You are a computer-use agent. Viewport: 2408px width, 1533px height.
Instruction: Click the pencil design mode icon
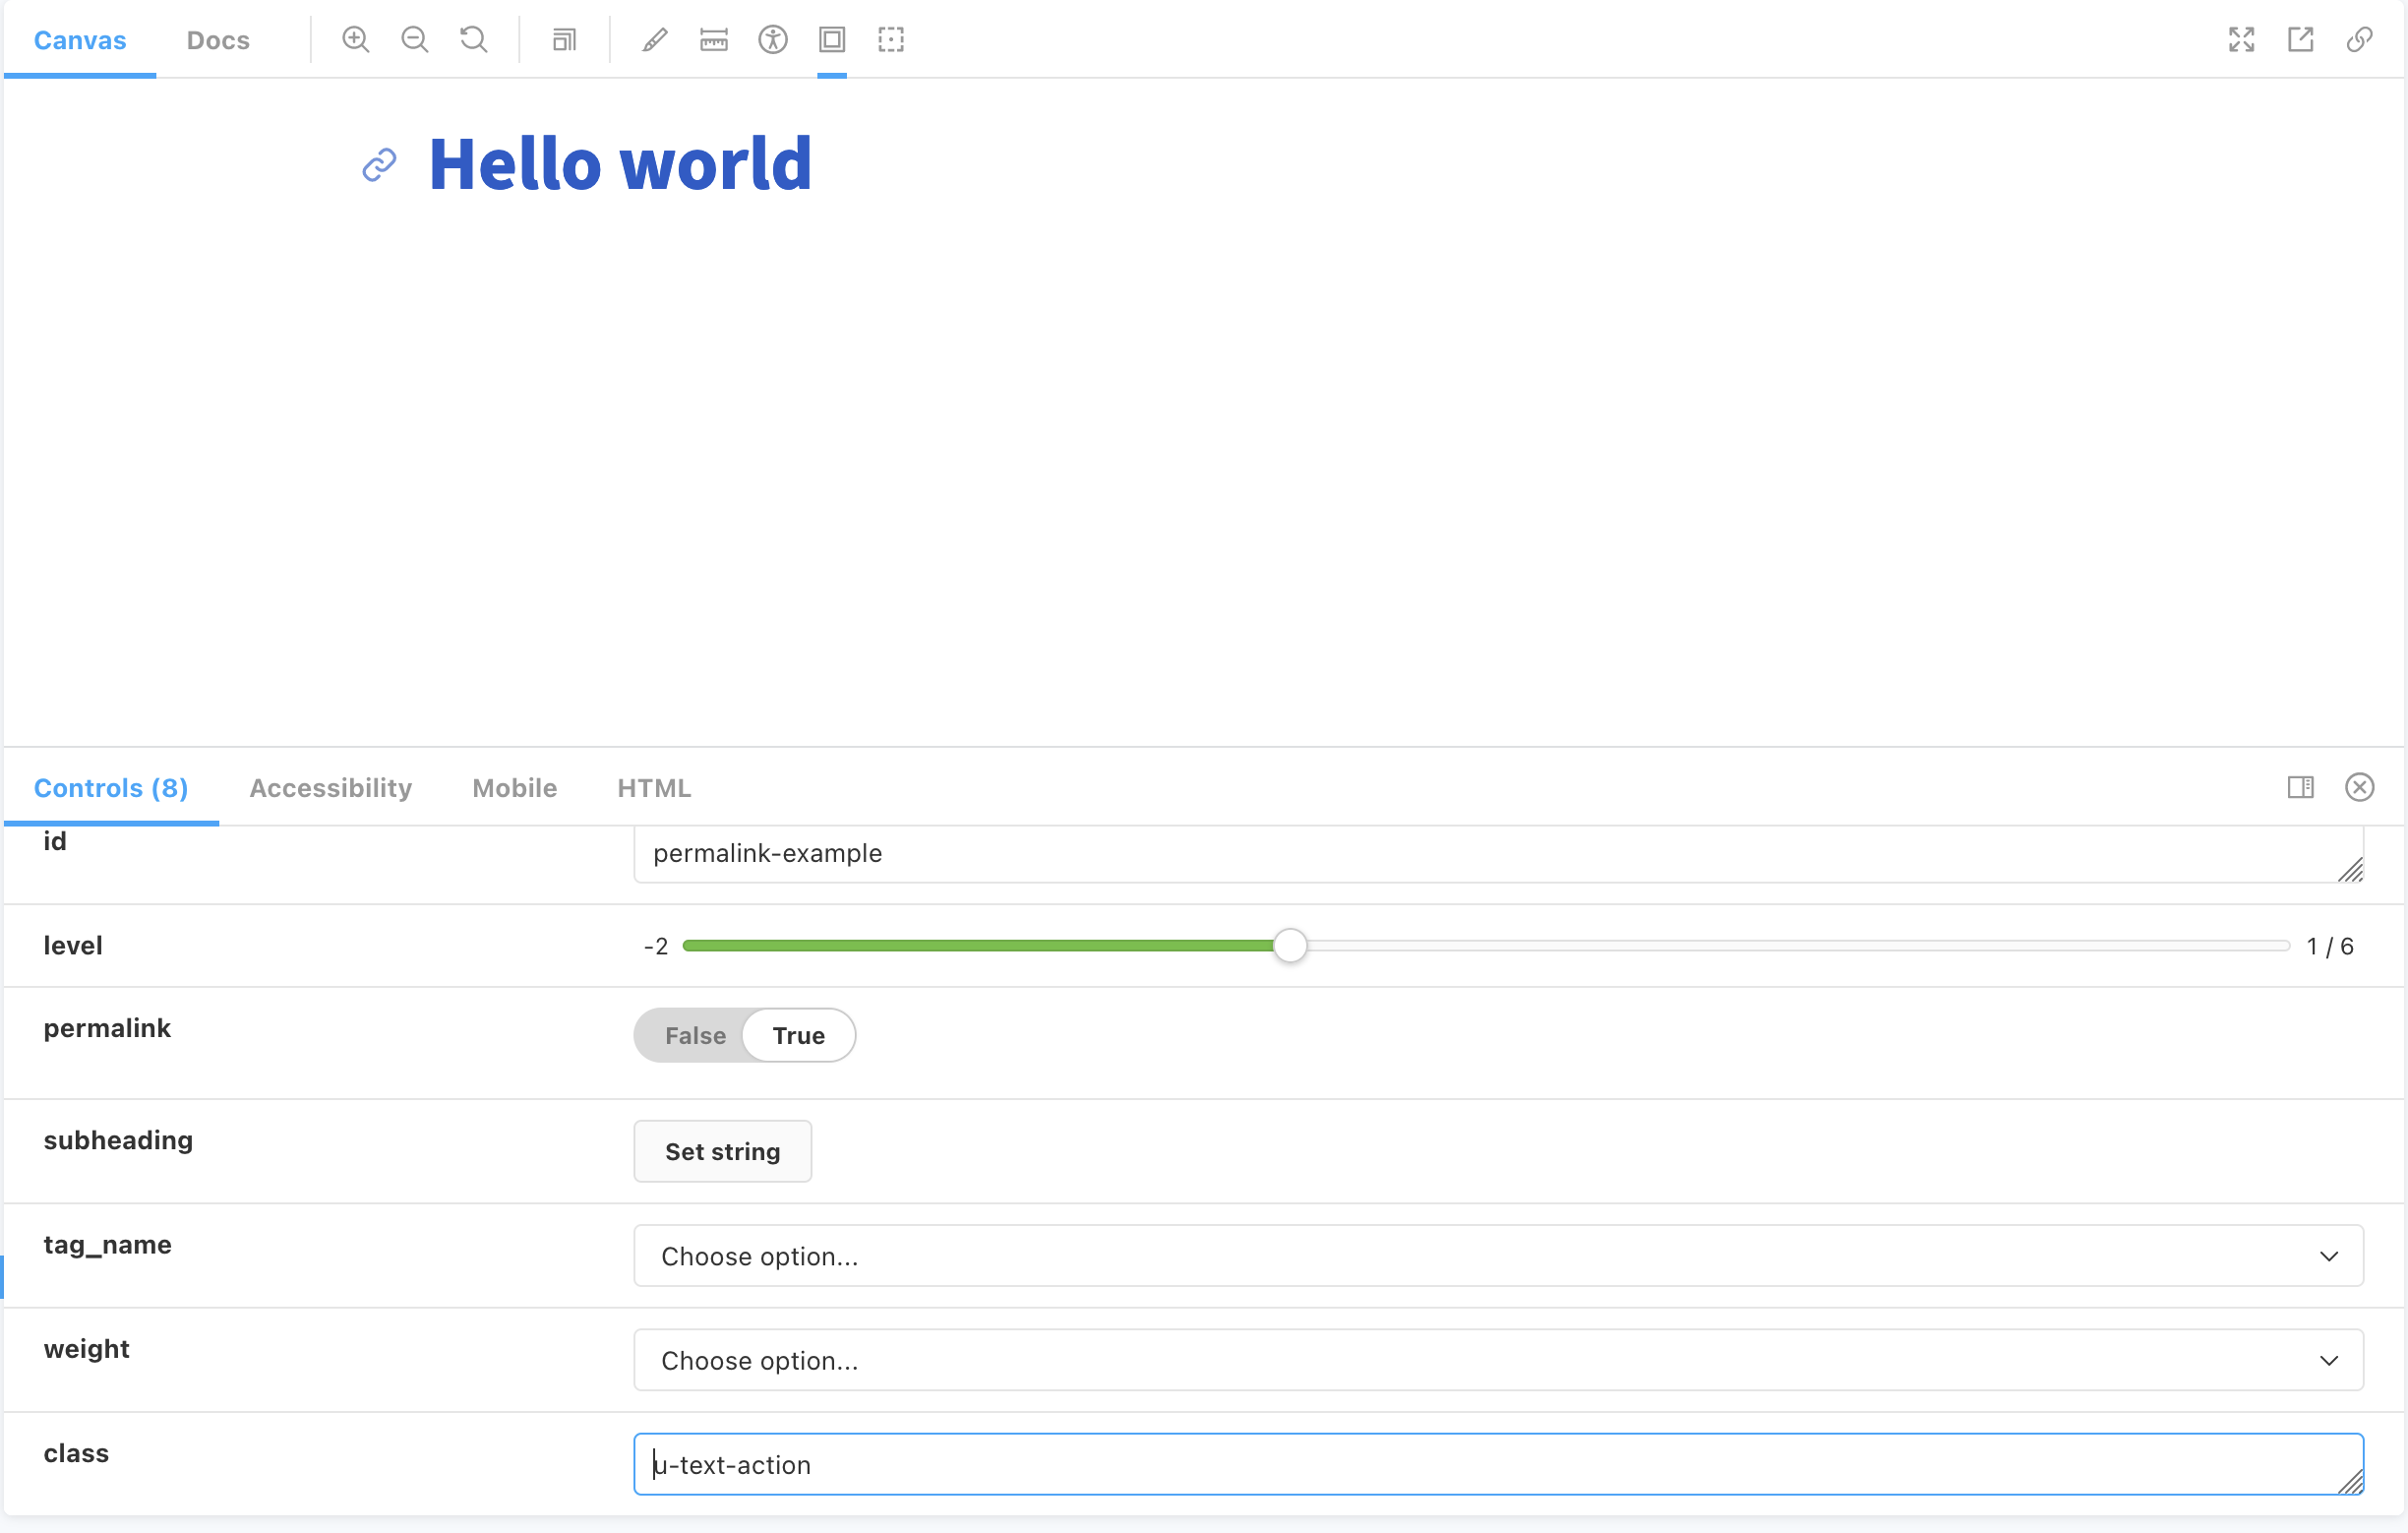tap(654, 40)
